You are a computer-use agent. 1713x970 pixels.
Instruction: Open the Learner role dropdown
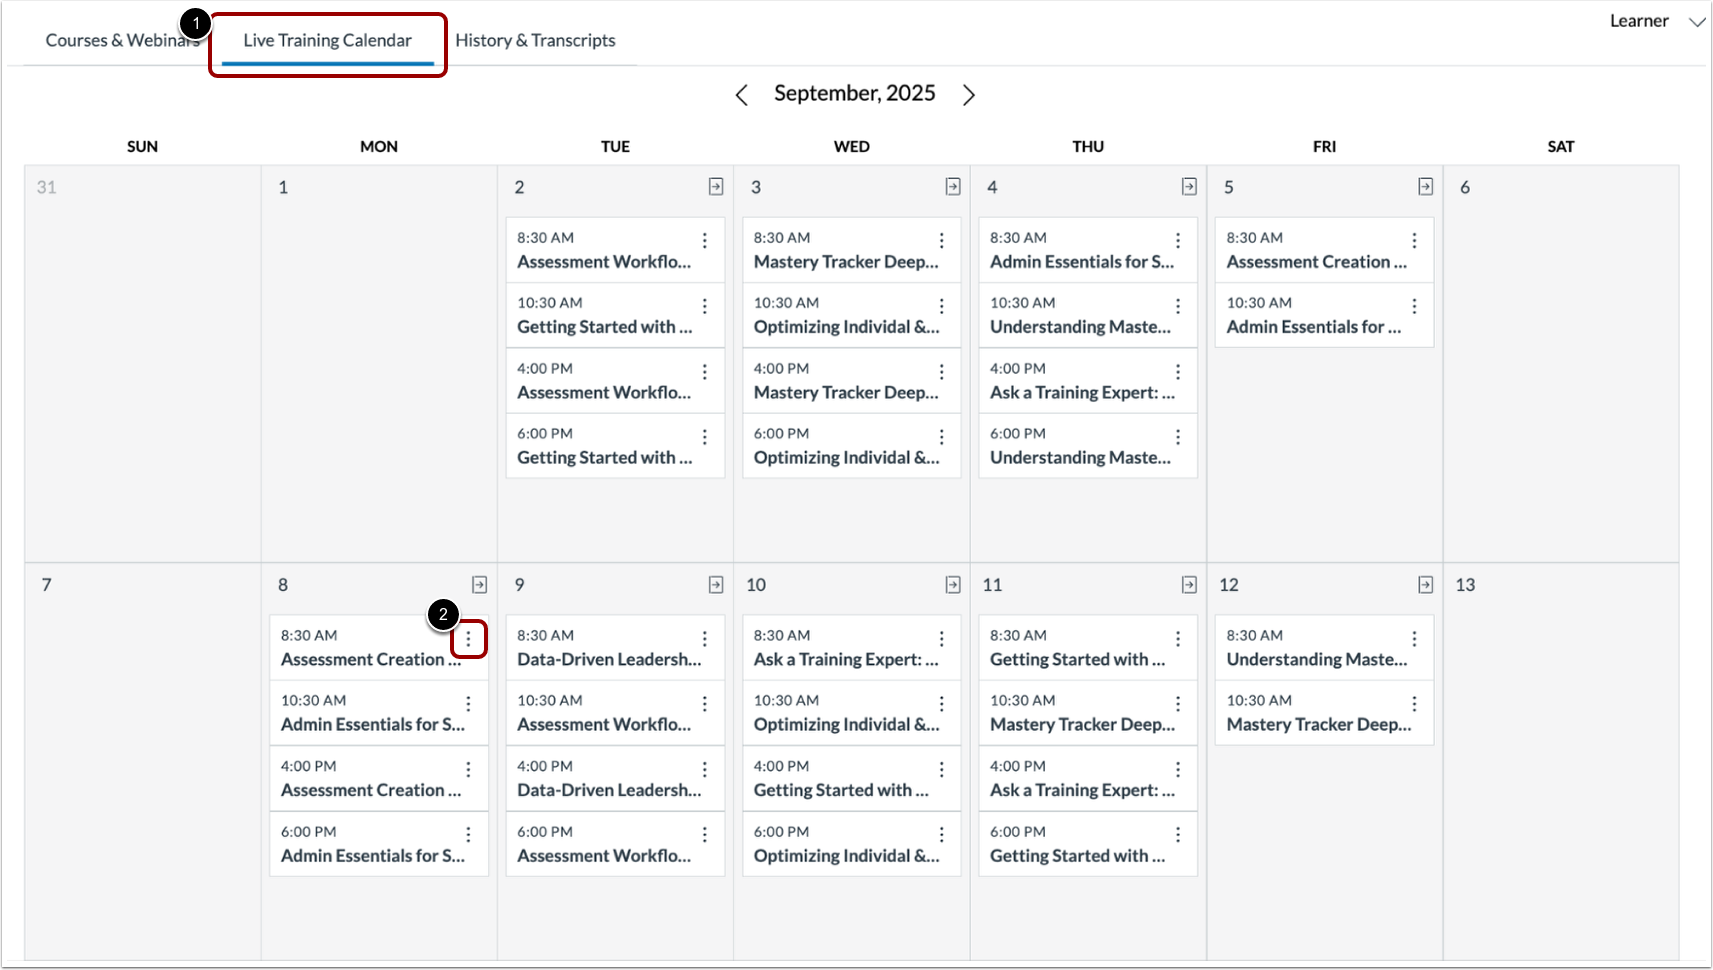coord(1657,20)
